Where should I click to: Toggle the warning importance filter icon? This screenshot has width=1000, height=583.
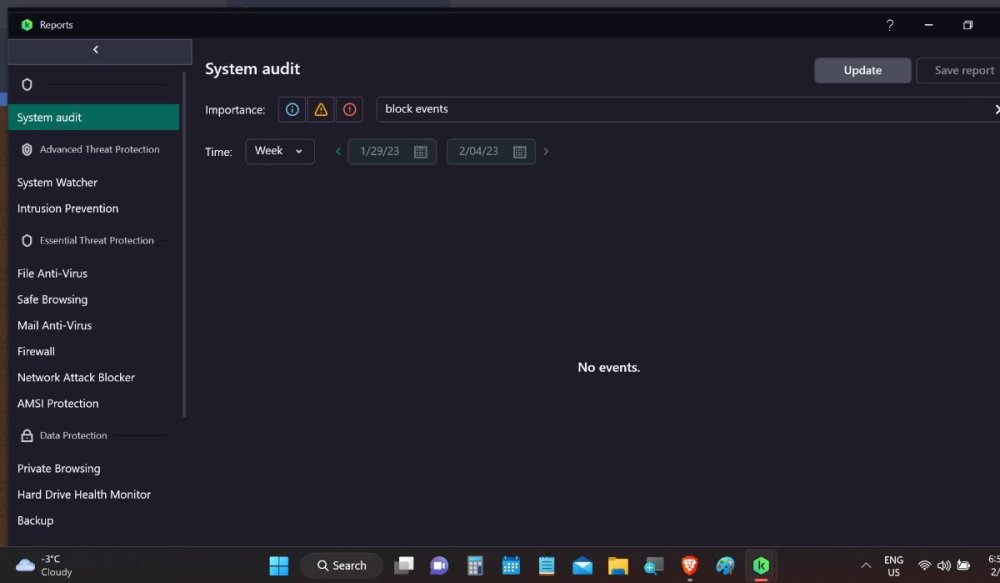(x=321, y=110)
